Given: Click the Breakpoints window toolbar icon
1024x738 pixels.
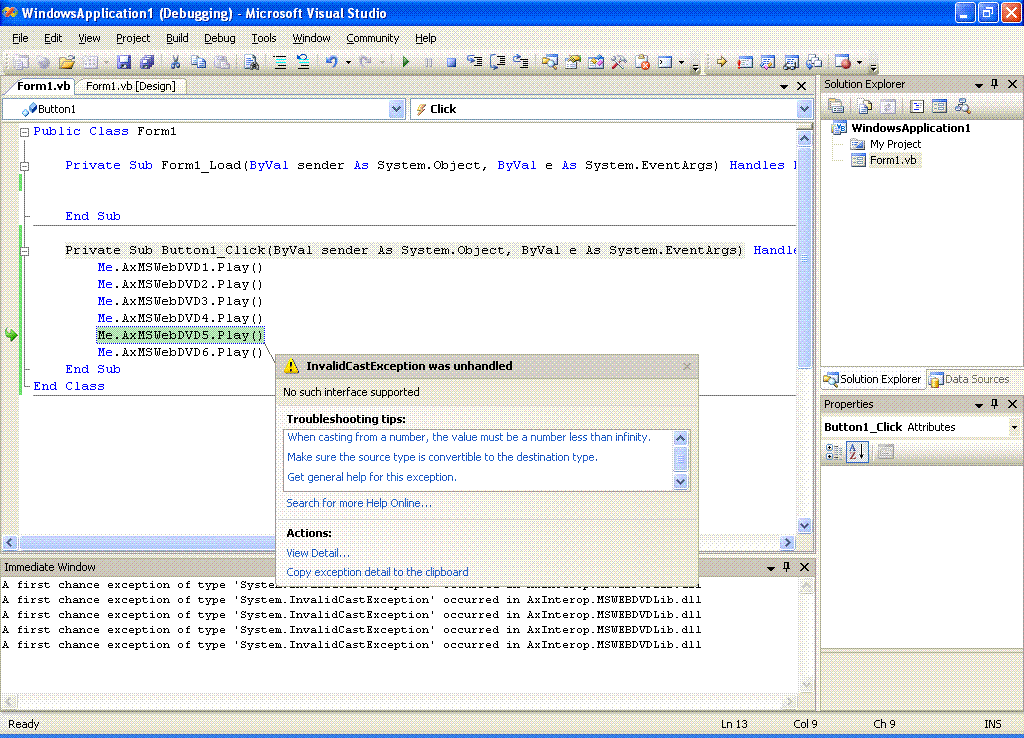Looking at the screenshot, I should (x=843, y=63).
